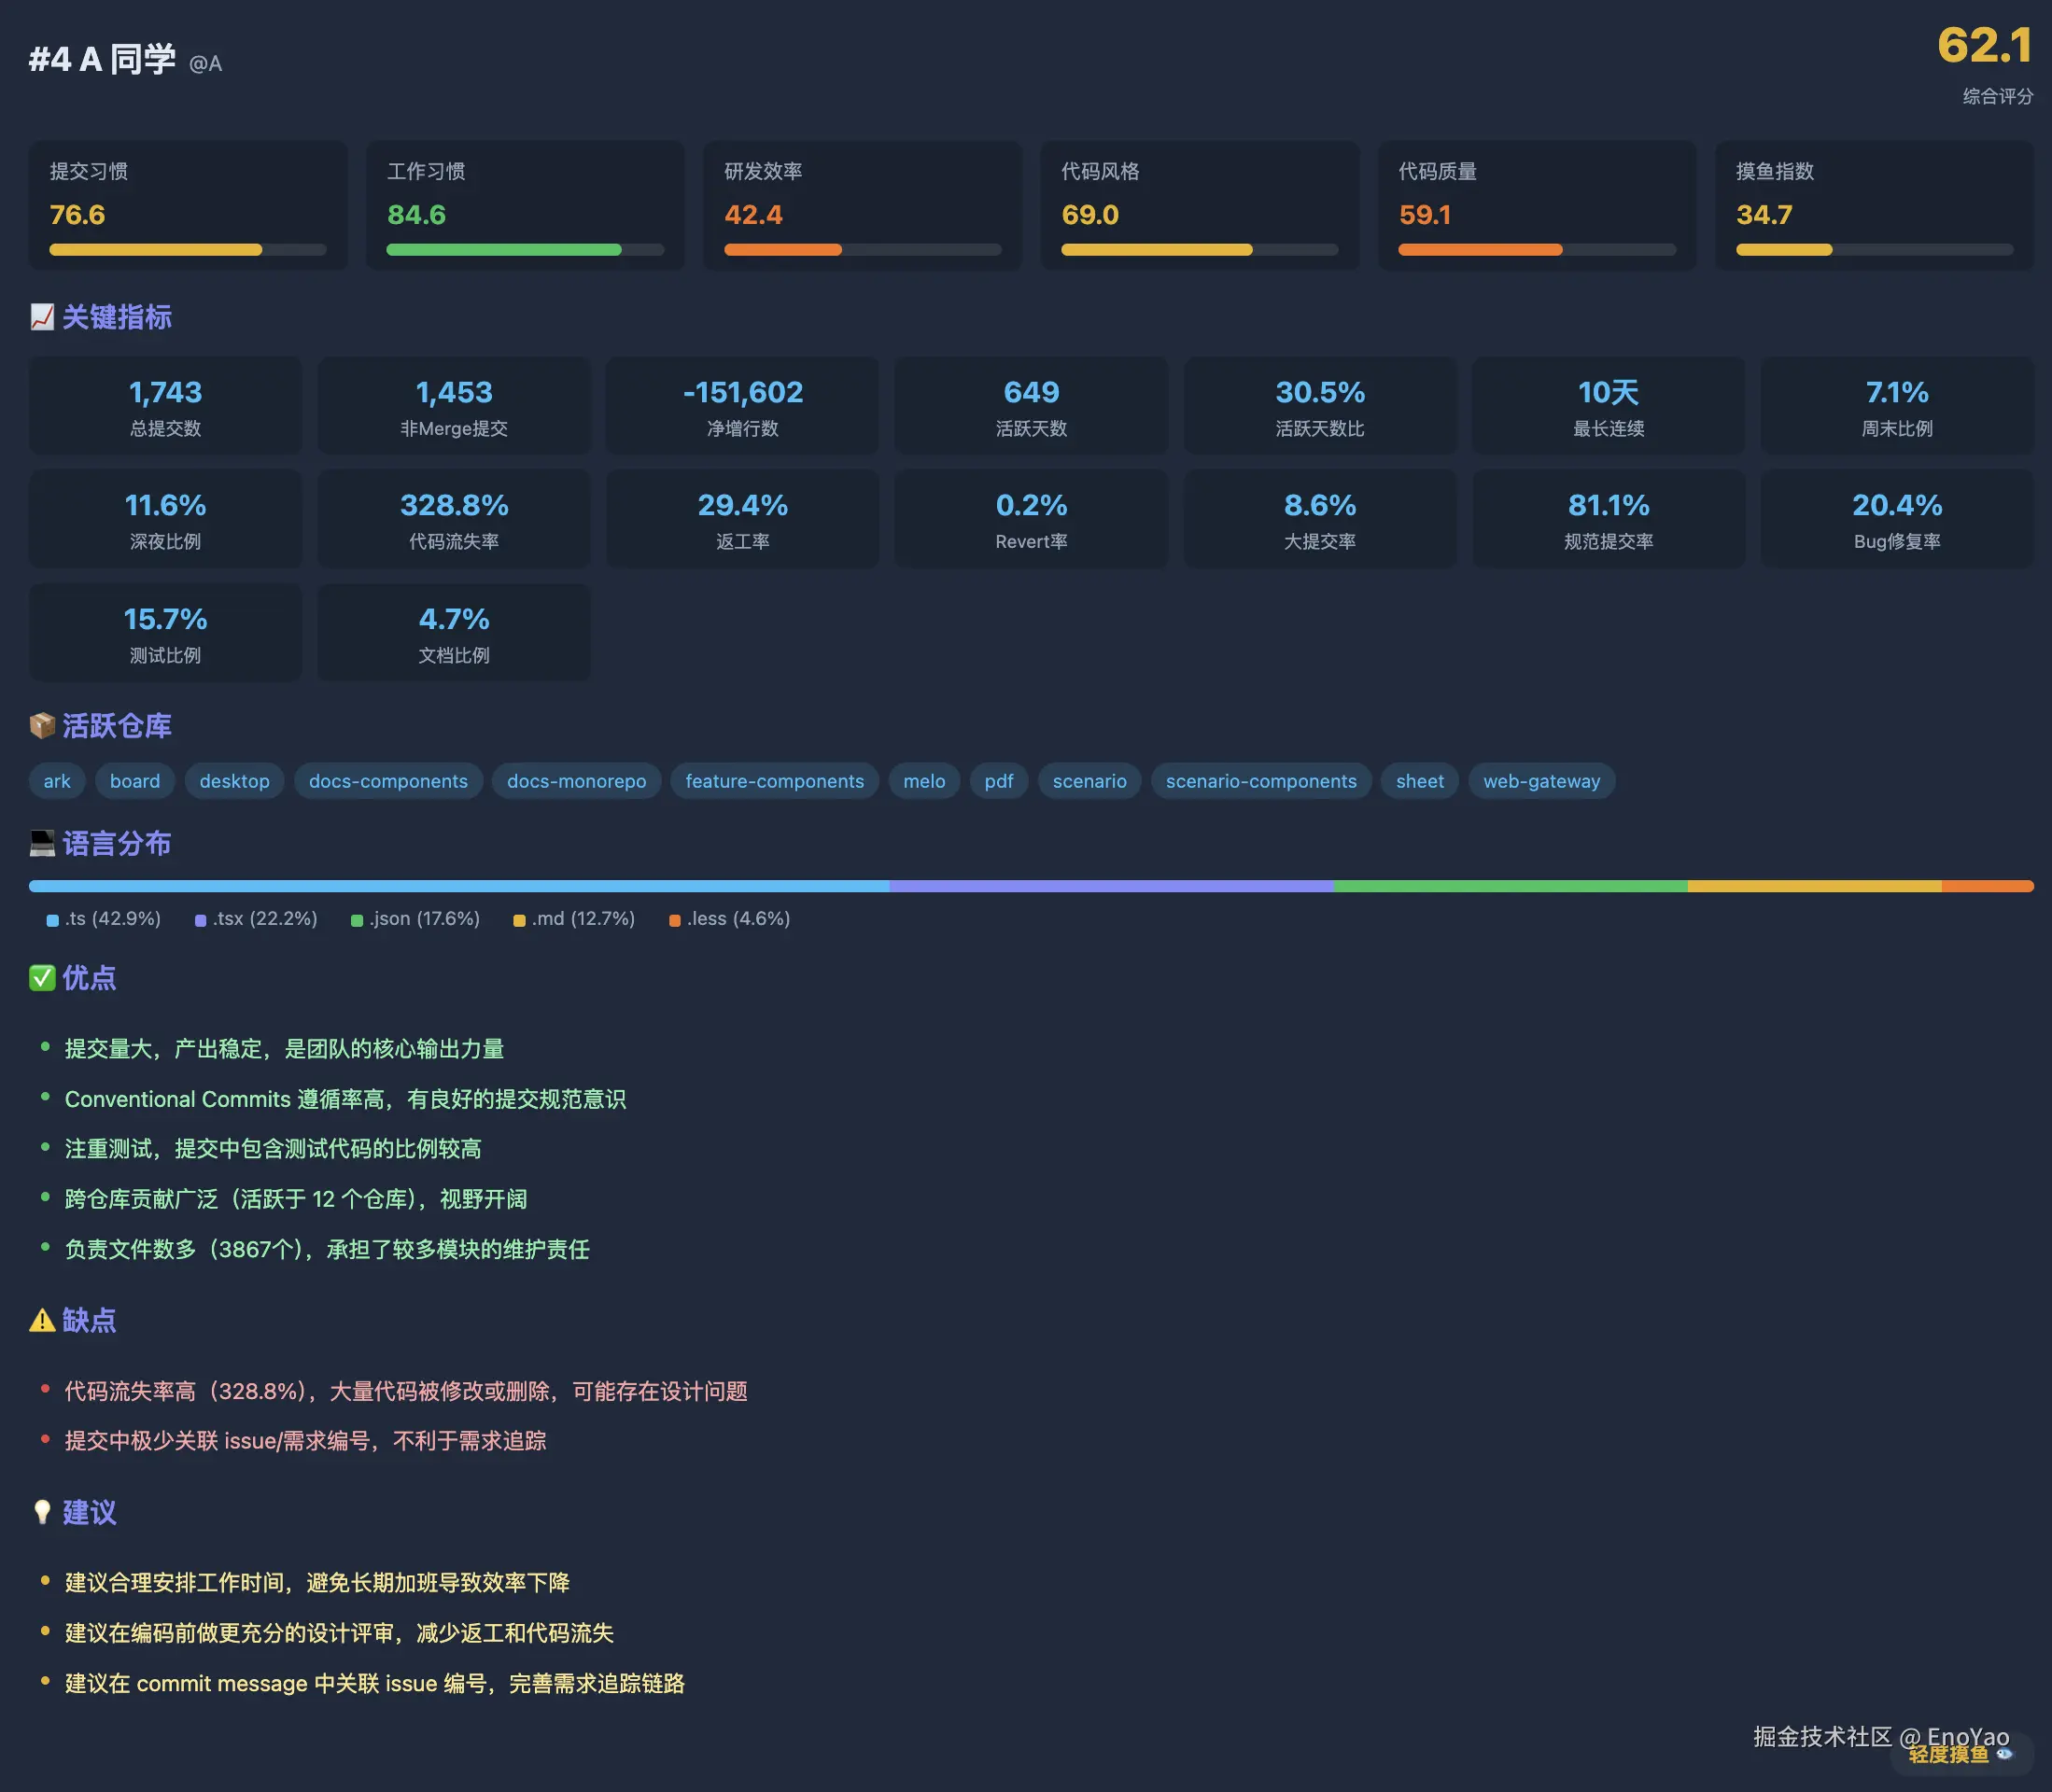Click the lightbulb icon beside 建议
The height and width of the screenshot is (1792, 2052).
coord(42,1511)
